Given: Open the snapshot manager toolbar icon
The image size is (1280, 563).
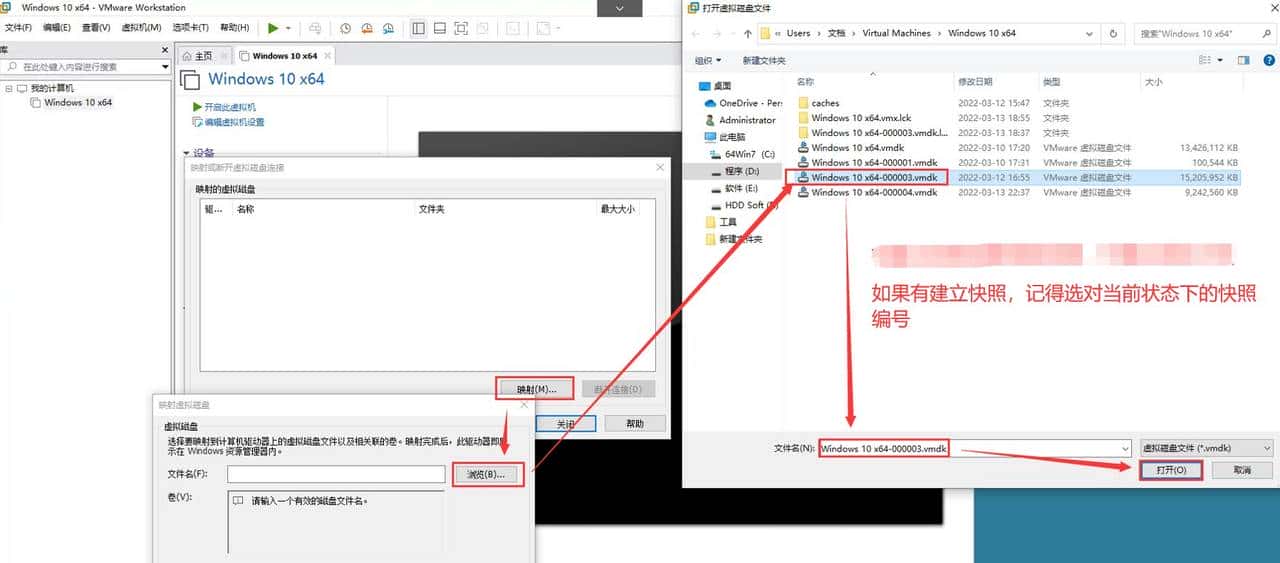Looking at the screenshot, I should click(388, 29).
